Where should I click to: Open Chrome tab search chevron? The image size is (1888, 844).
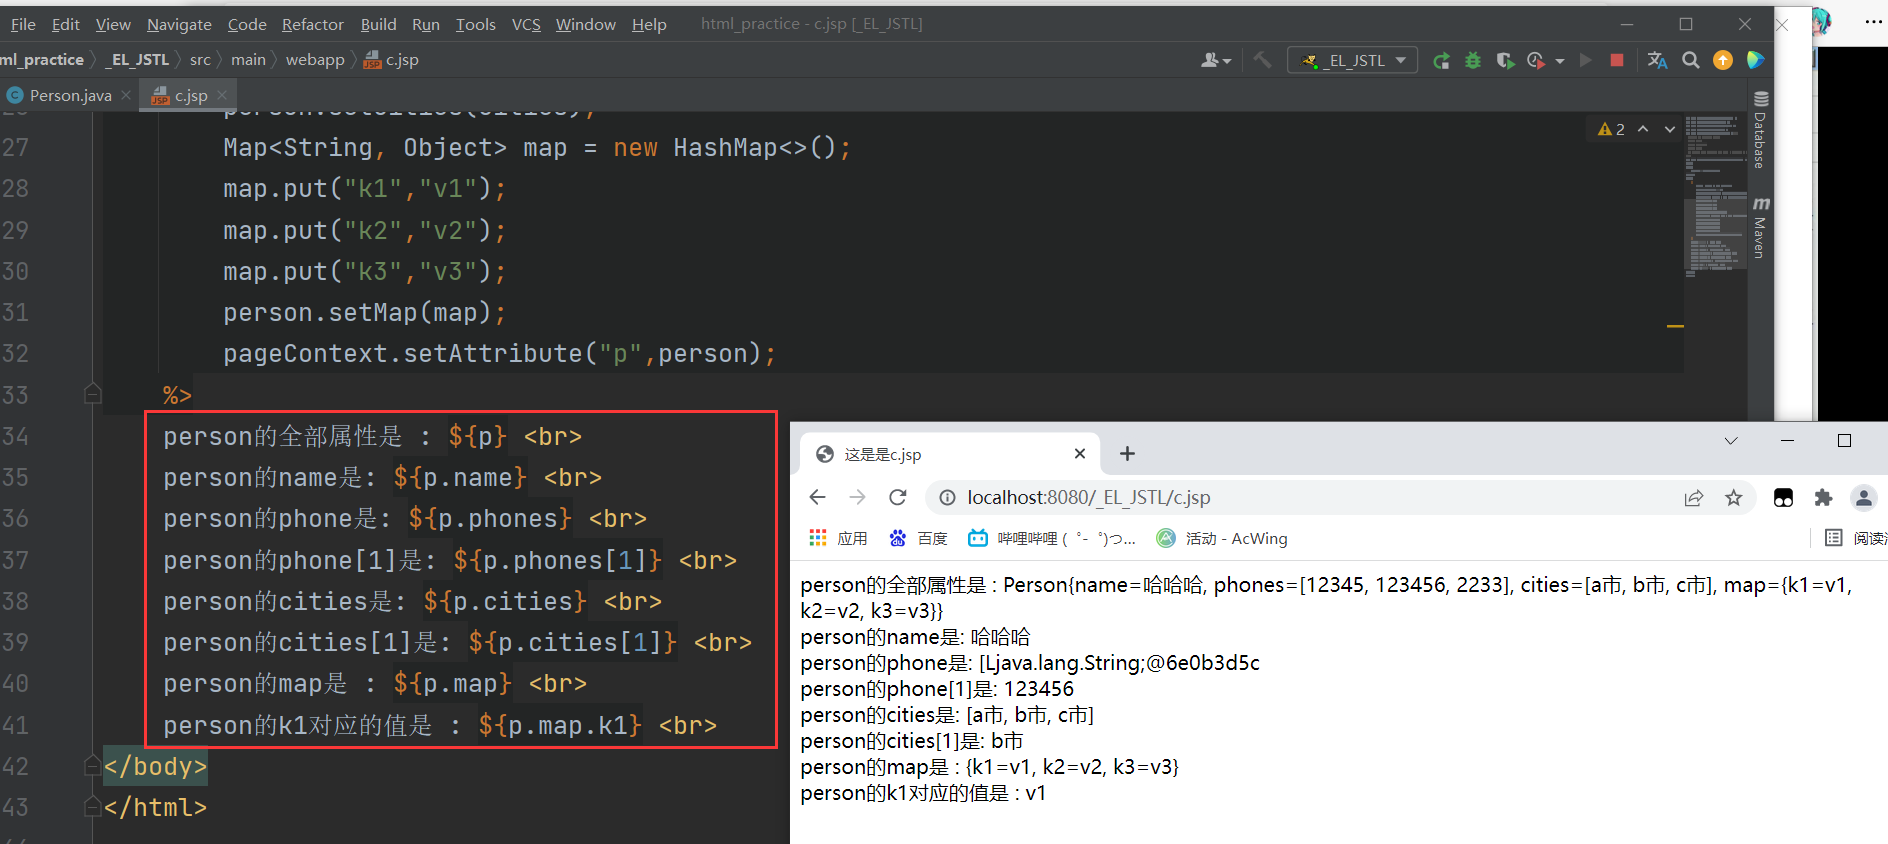tap(1731, 440)
